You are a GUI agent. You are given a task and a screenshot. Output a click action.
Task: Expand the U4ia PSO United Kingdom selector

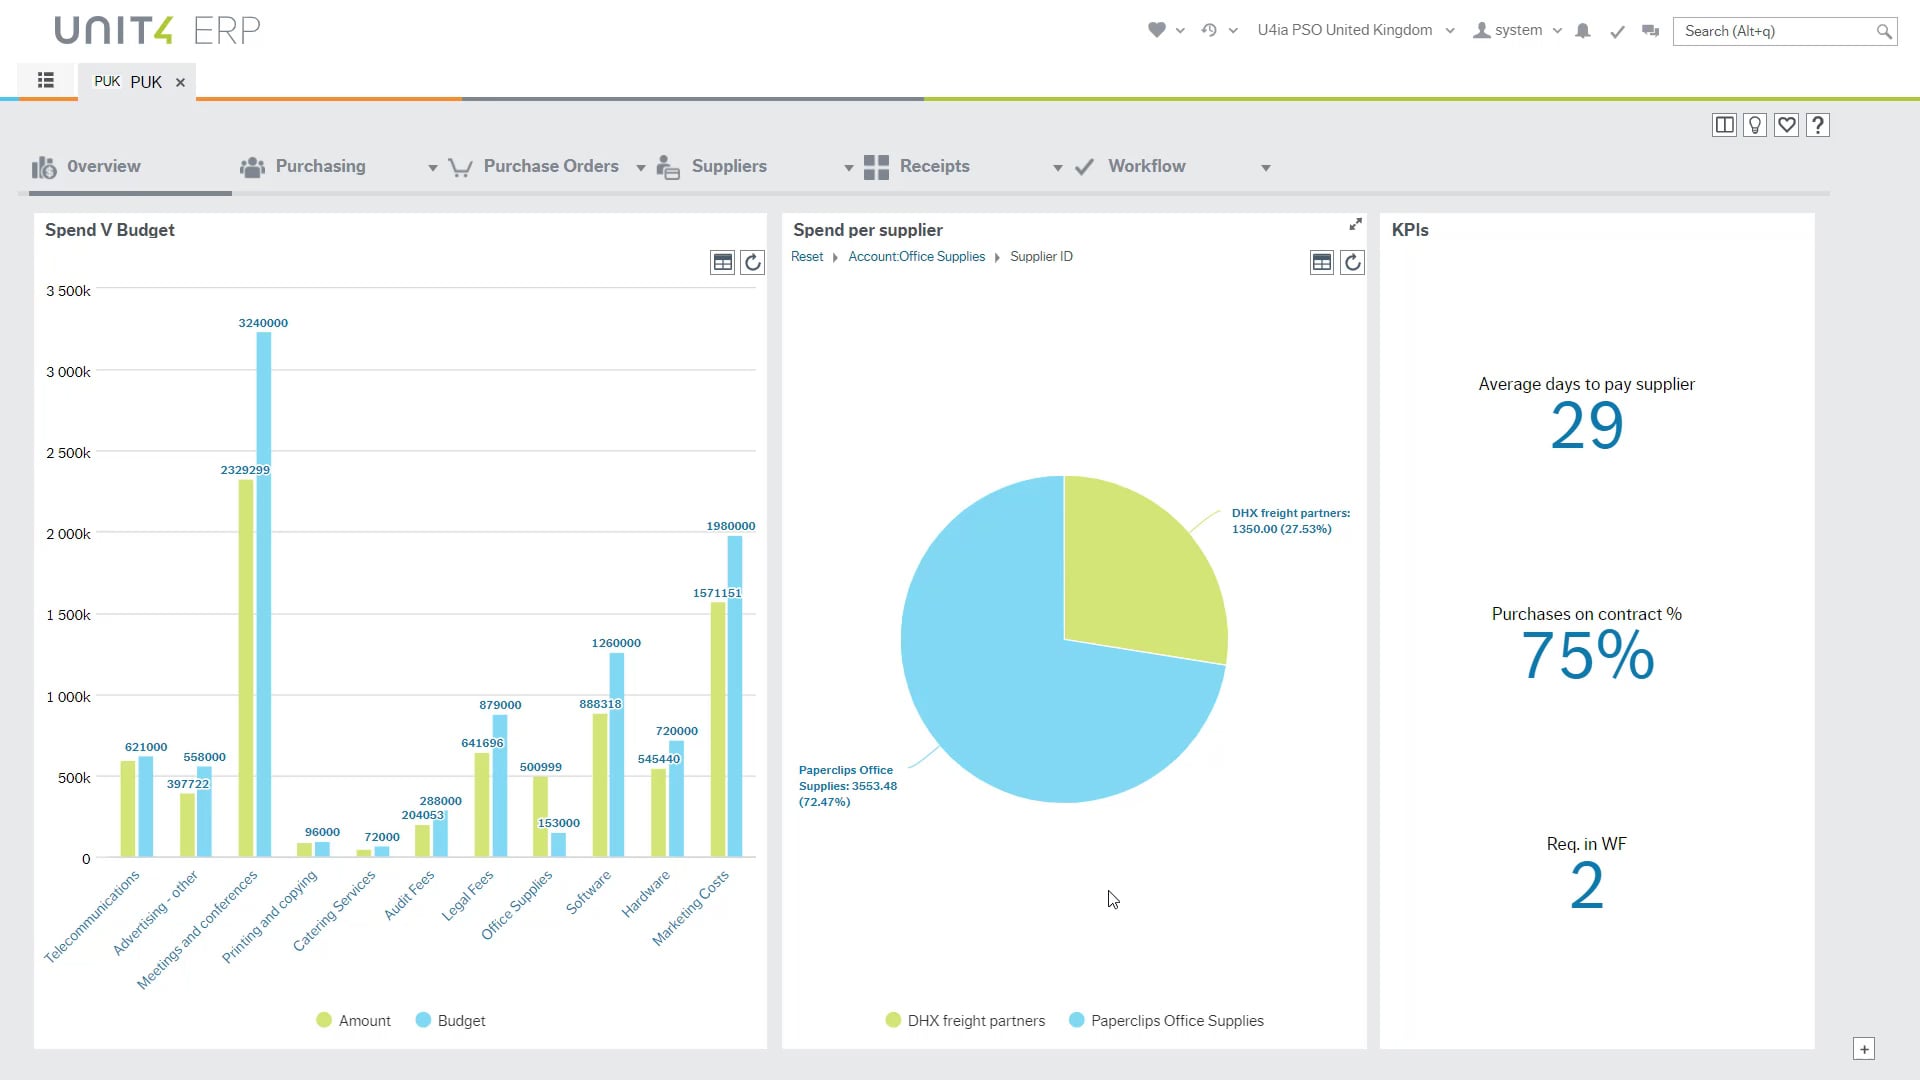pos(1451,30)
